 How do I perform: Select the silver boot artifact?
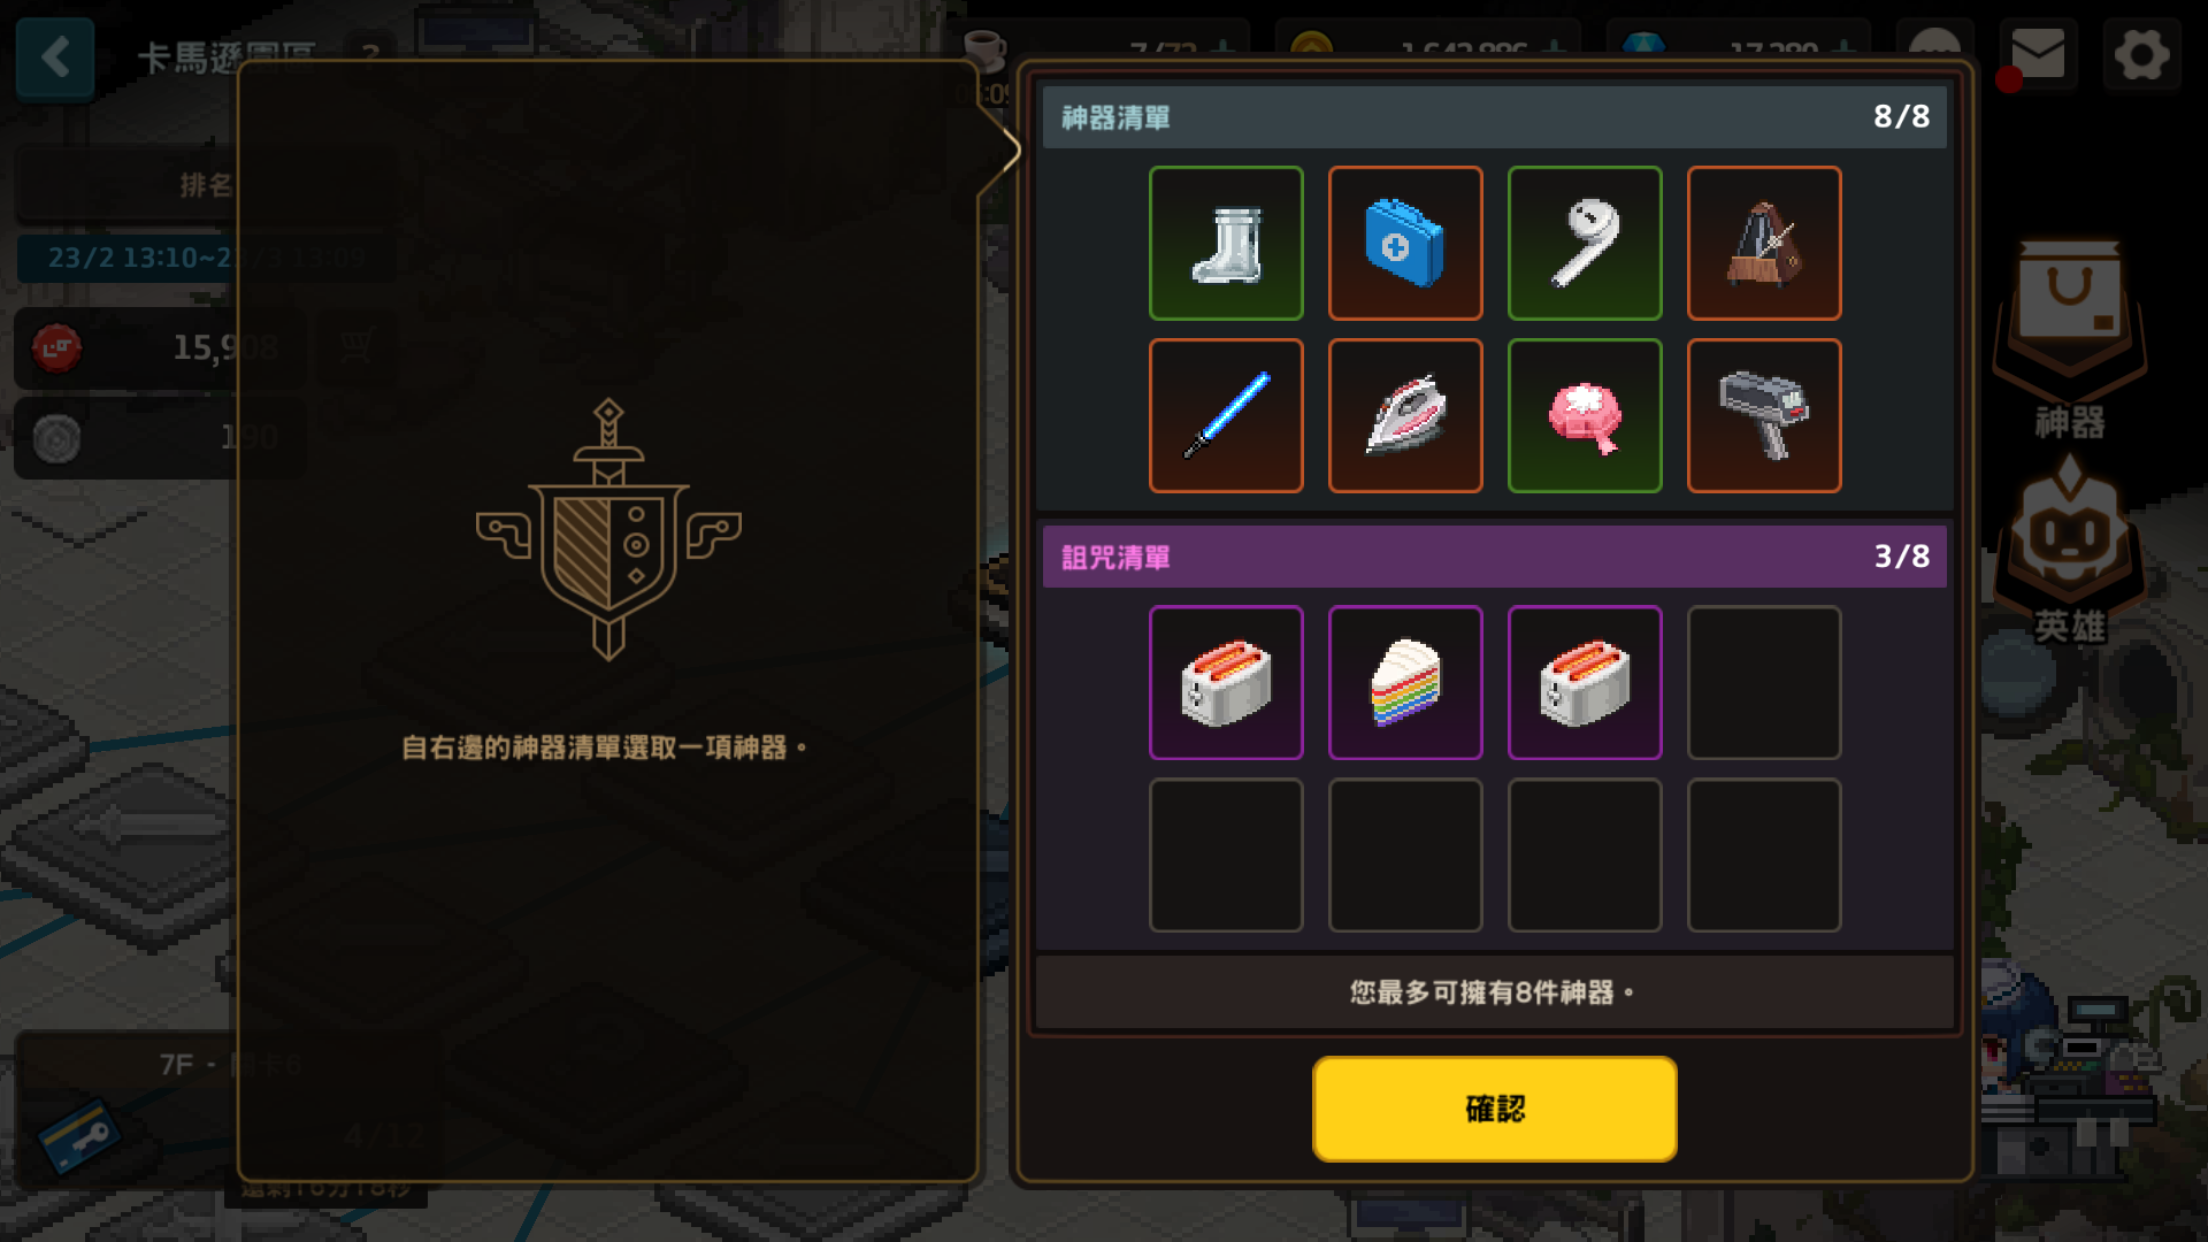pos(1226,243)
